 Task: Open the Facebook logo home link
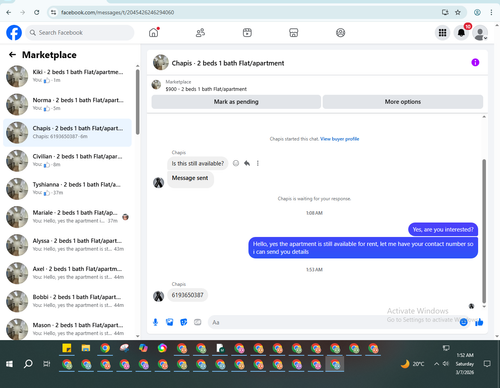pyautogui.click(x=14, y=33)
